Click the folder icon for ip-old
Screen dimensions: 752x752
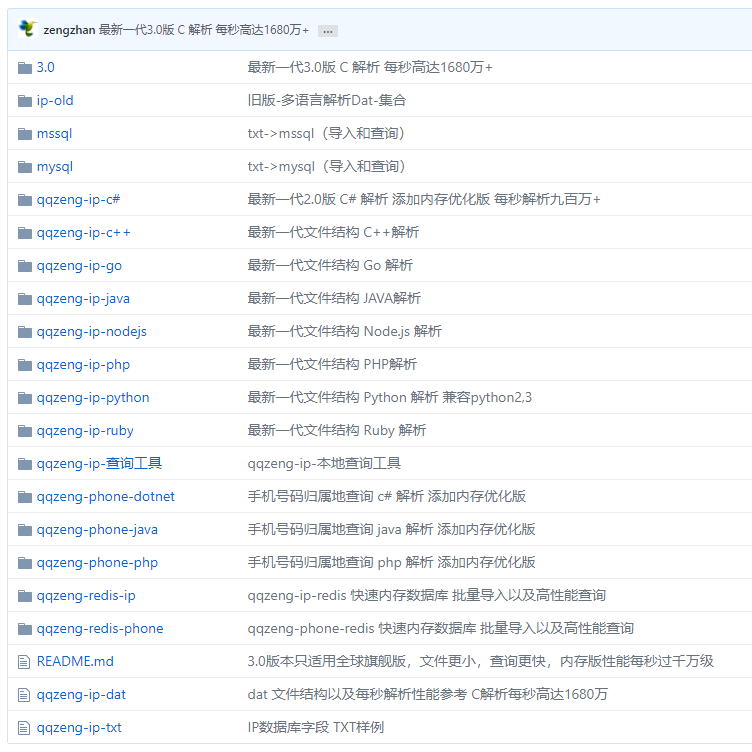[x=25, y=101]
